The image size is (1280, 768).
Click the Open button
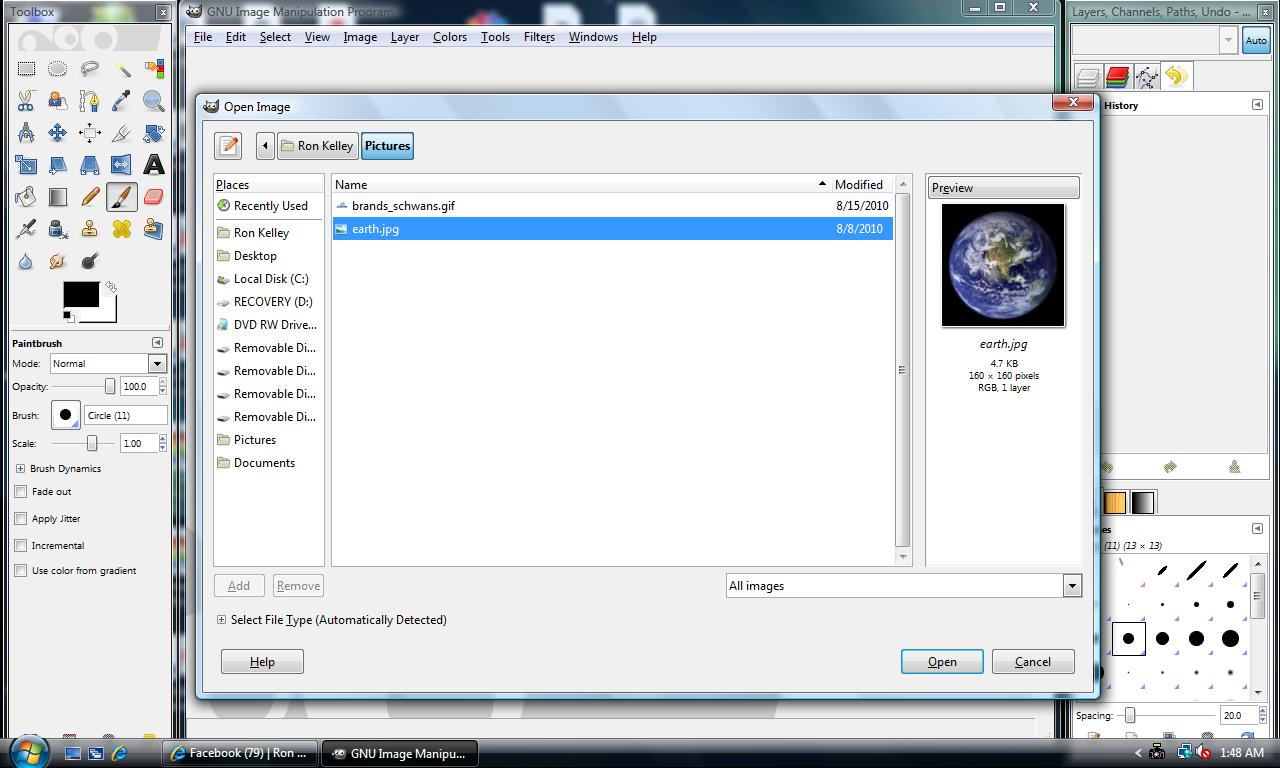point(941,662)
